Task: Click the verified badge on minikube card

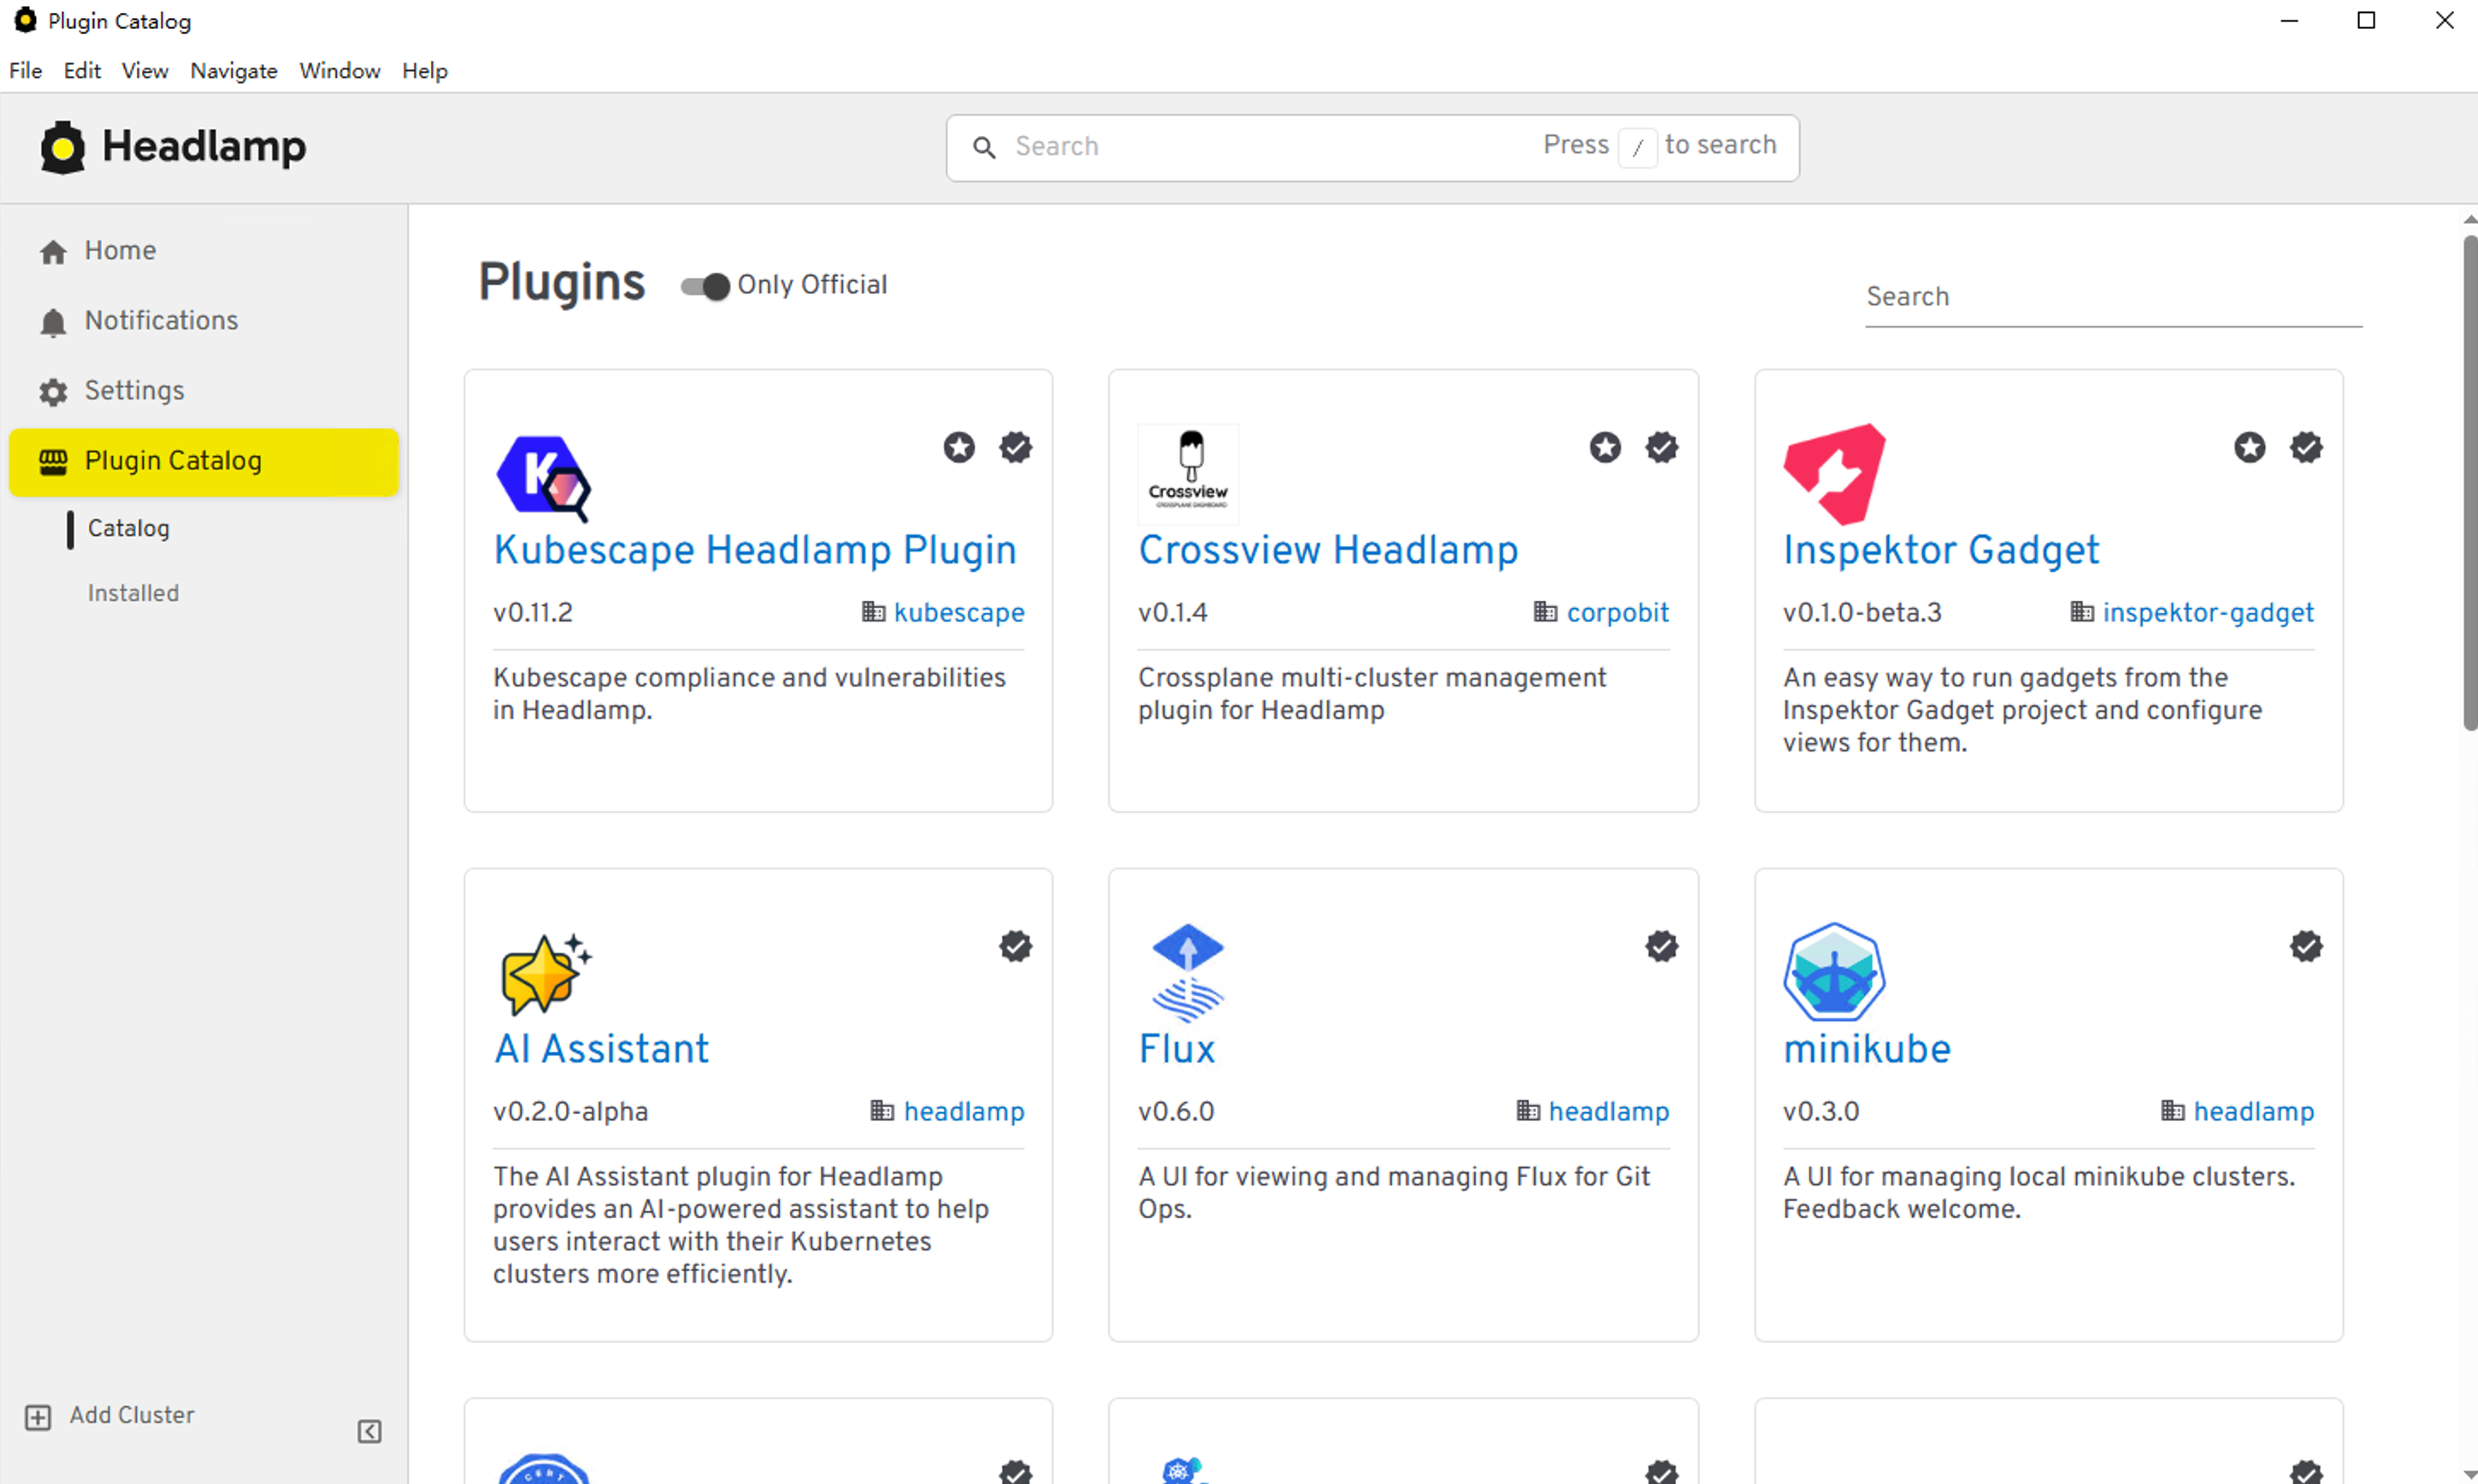Action: (2306, 946)
